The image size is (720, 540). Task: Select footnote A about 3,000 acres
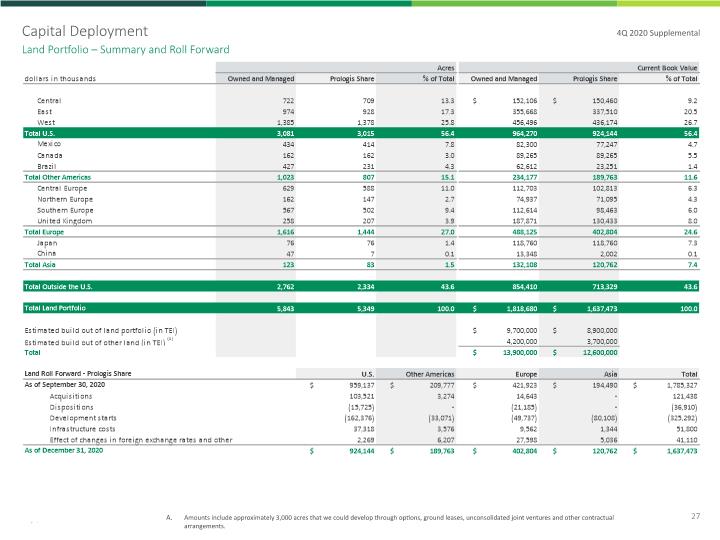point(390,522)
